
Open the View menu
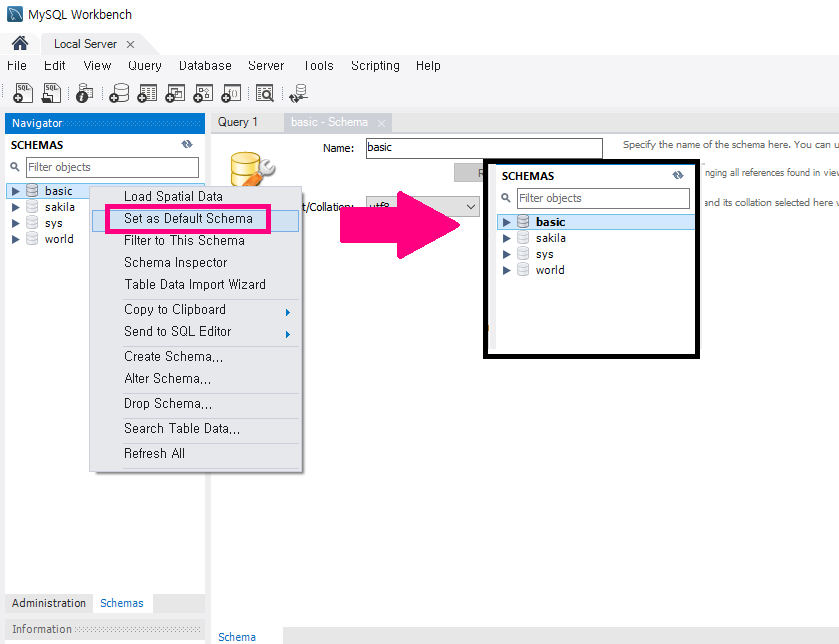pyautogui.click(x=97, y=66)
